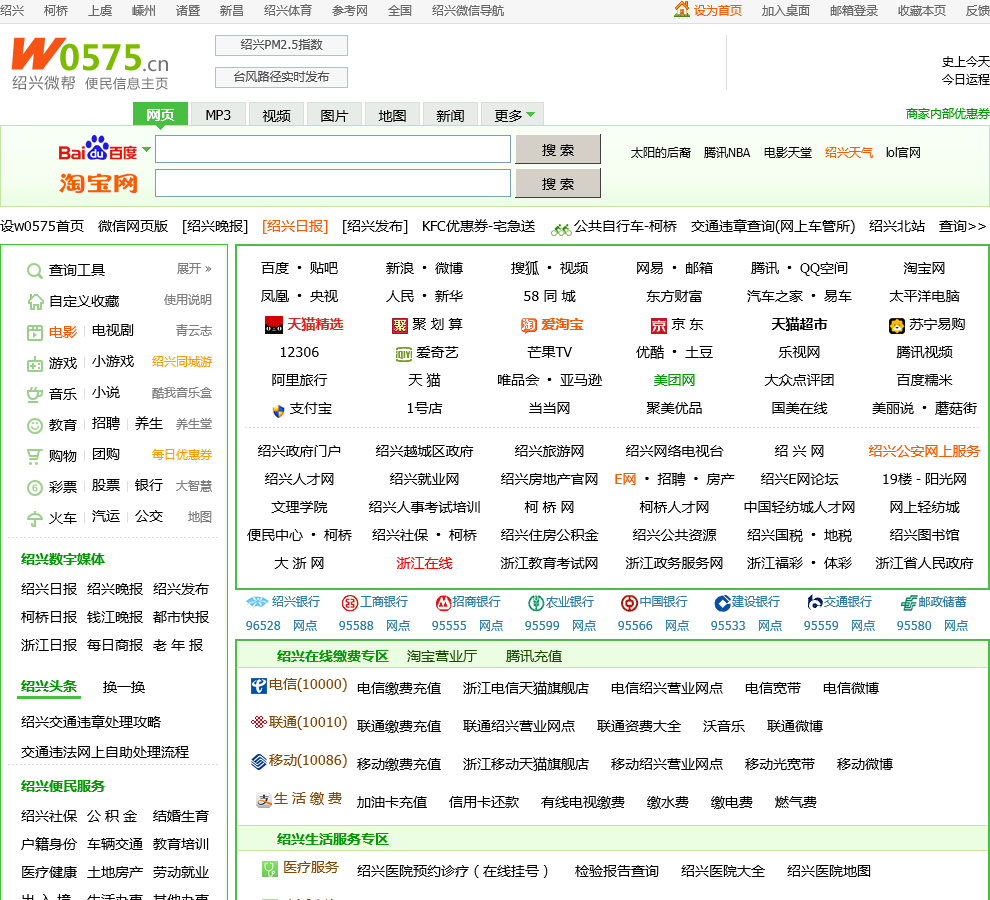
Task: Click the W0575 Shaoxing site logo
Action: (x=90, y=63)
